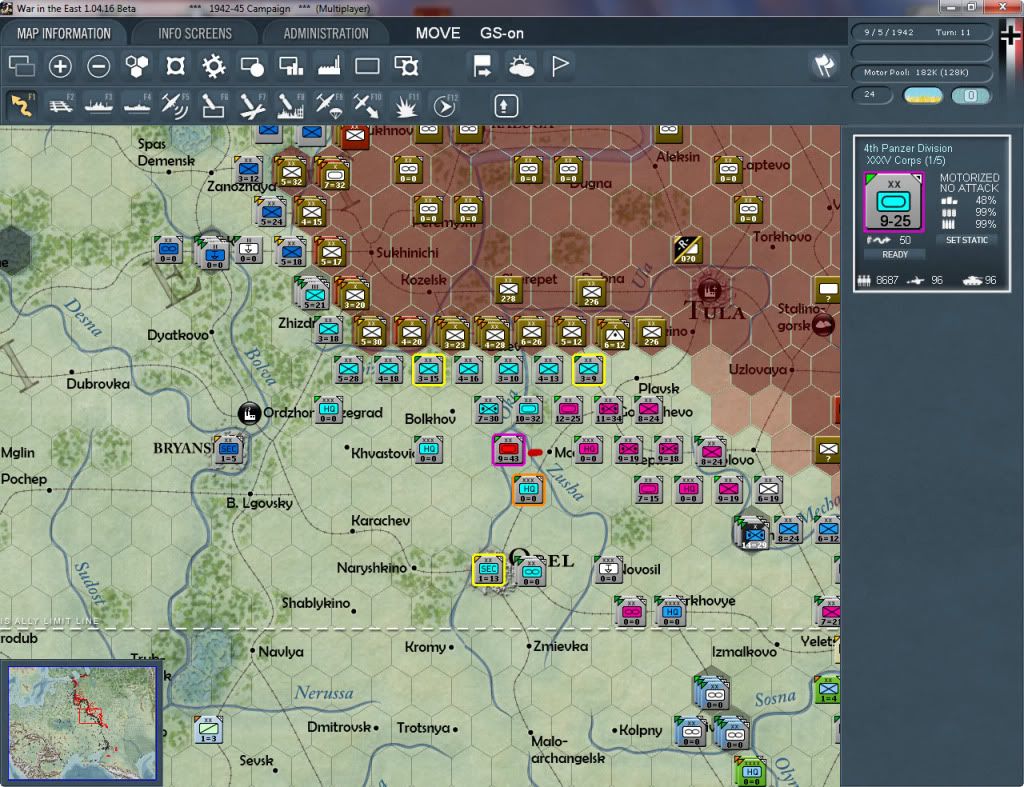Click the boxed up-arrow toolbar icon
1024x787 pixels.
click(505, 106)
